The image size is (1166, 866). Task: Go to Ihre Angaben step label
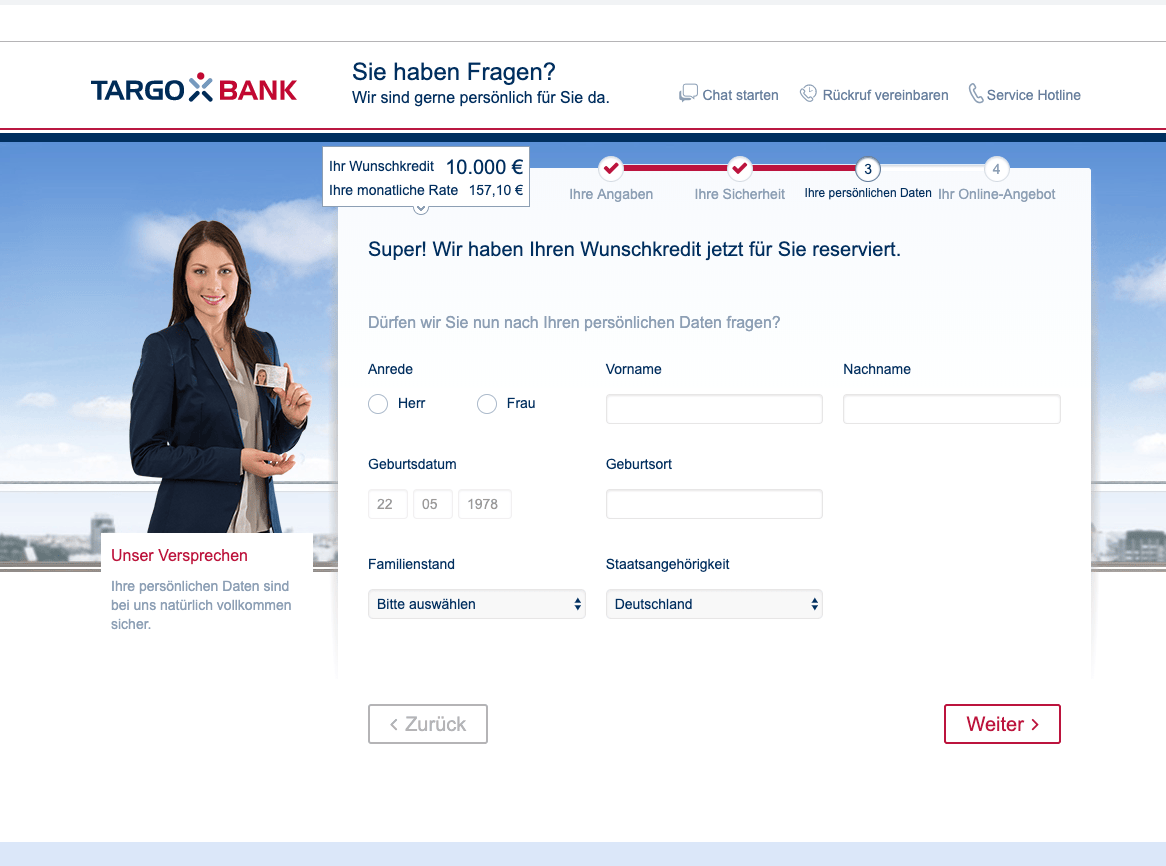coord(611,194)
